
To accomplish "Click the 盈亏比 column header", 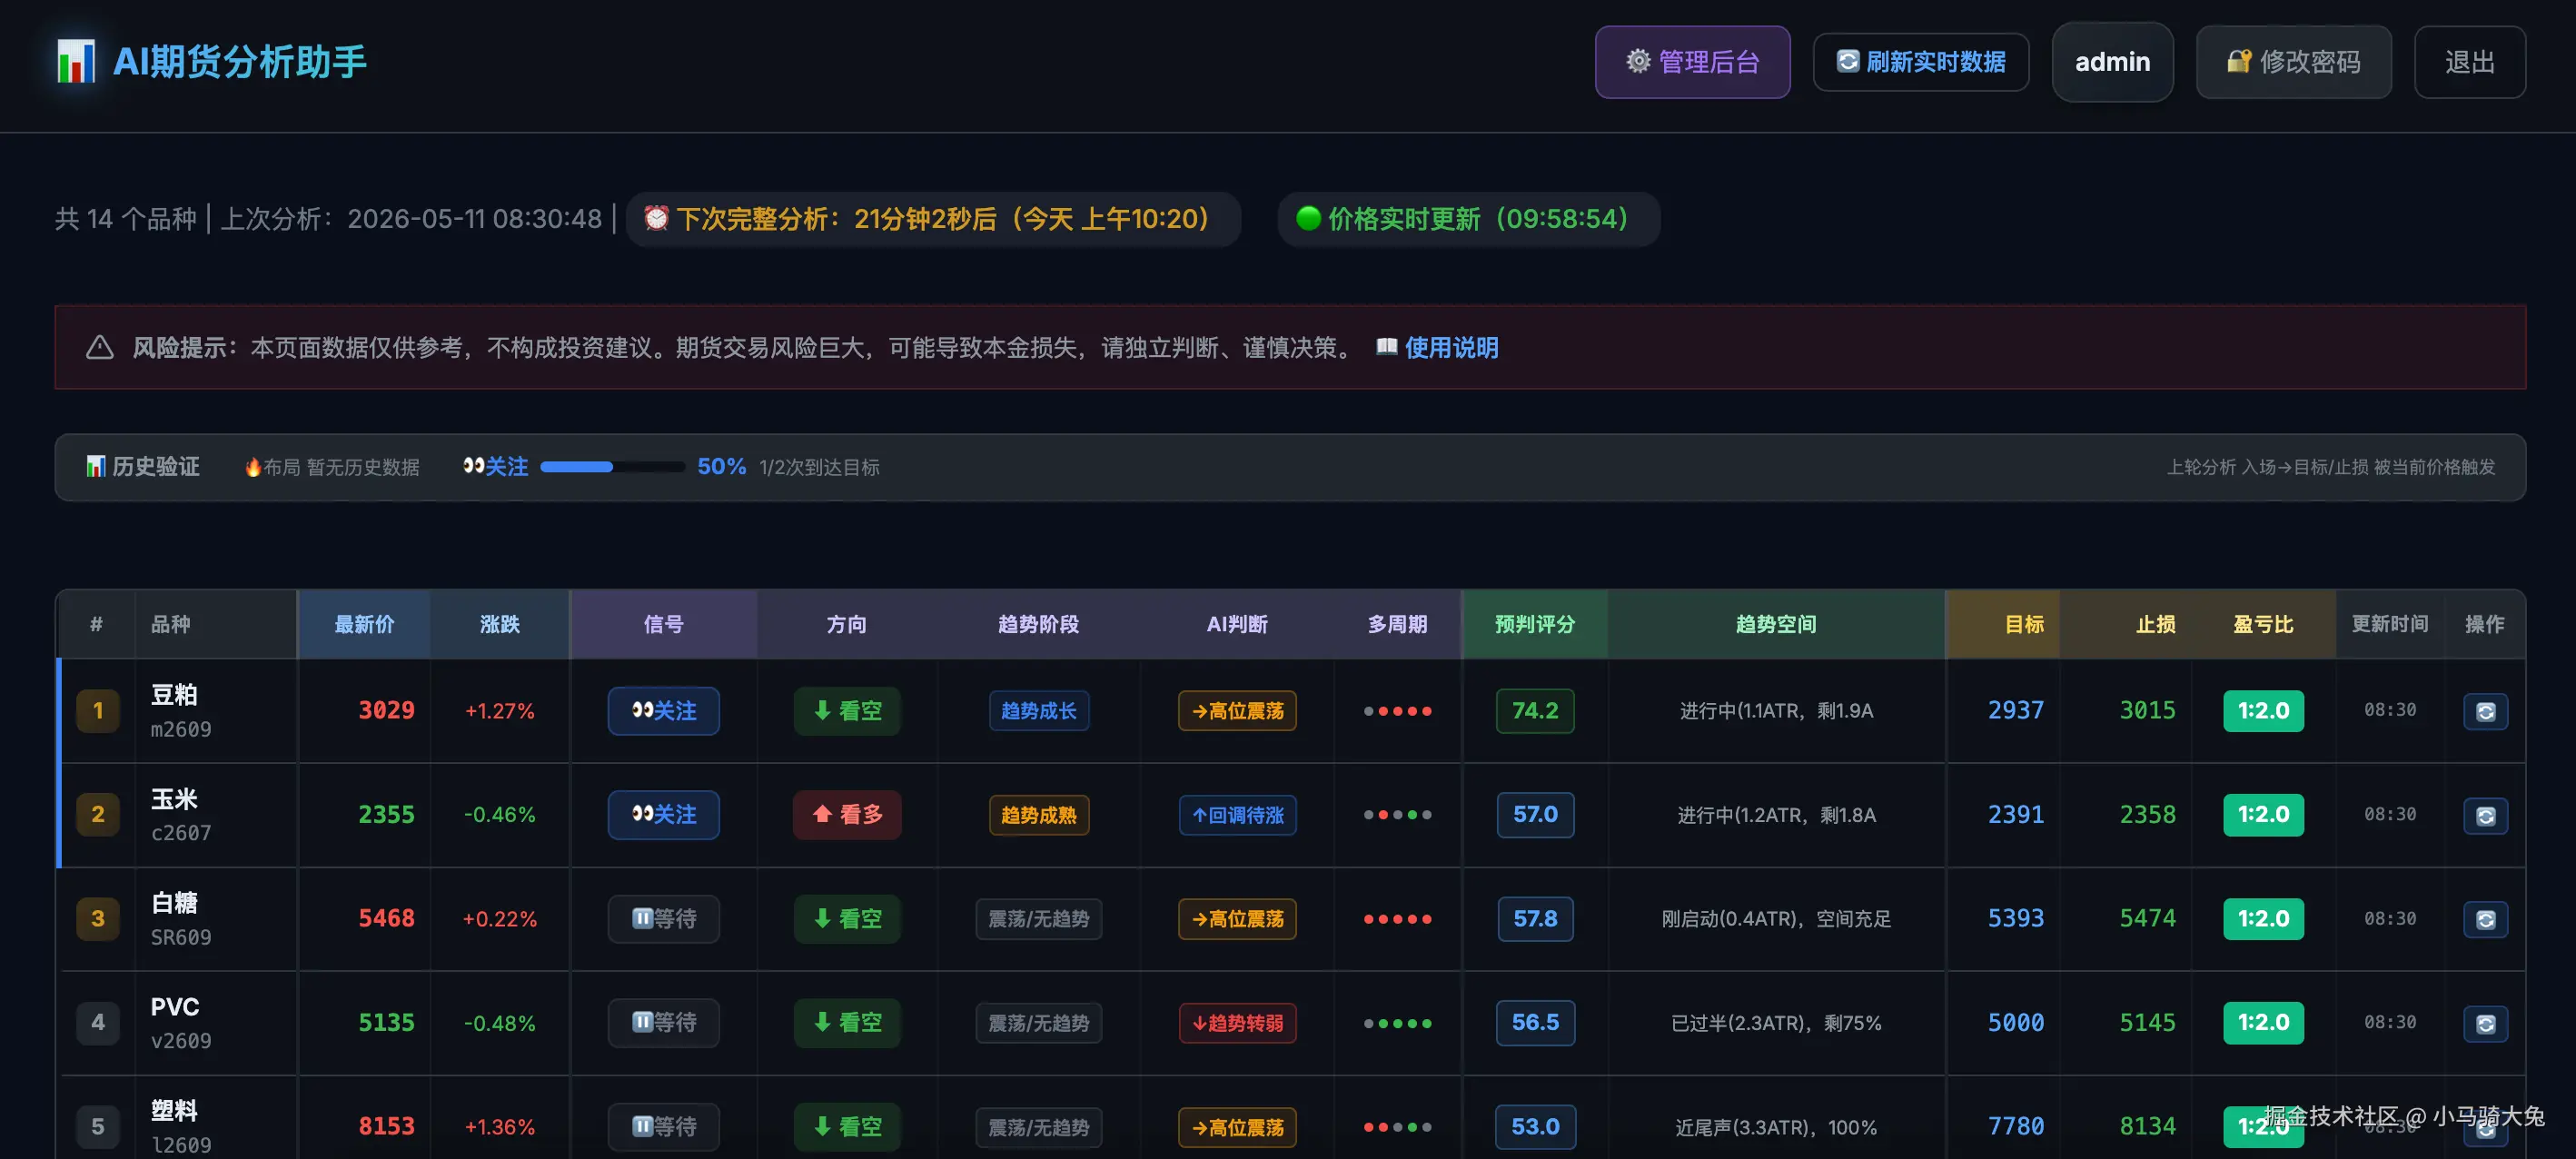I will pyautogui.click(x=2263, y=624).
